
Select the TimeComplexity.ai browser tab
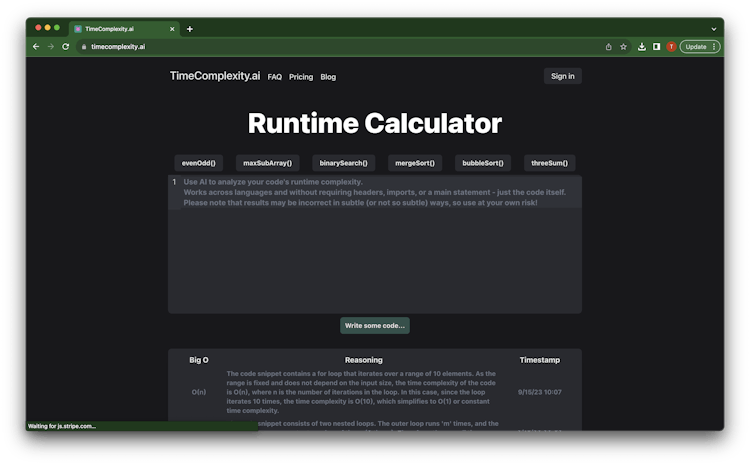pyautogui.click(x=124, y=29)
